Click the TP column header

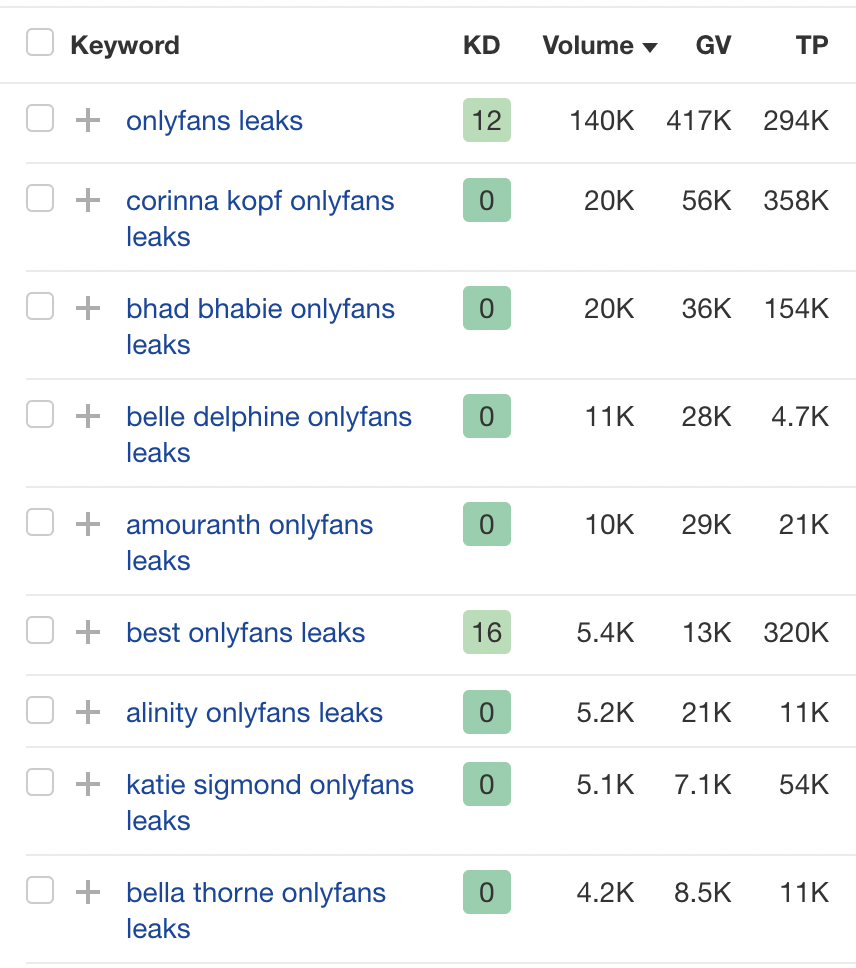pyautogui.click(x=812, y=46)
